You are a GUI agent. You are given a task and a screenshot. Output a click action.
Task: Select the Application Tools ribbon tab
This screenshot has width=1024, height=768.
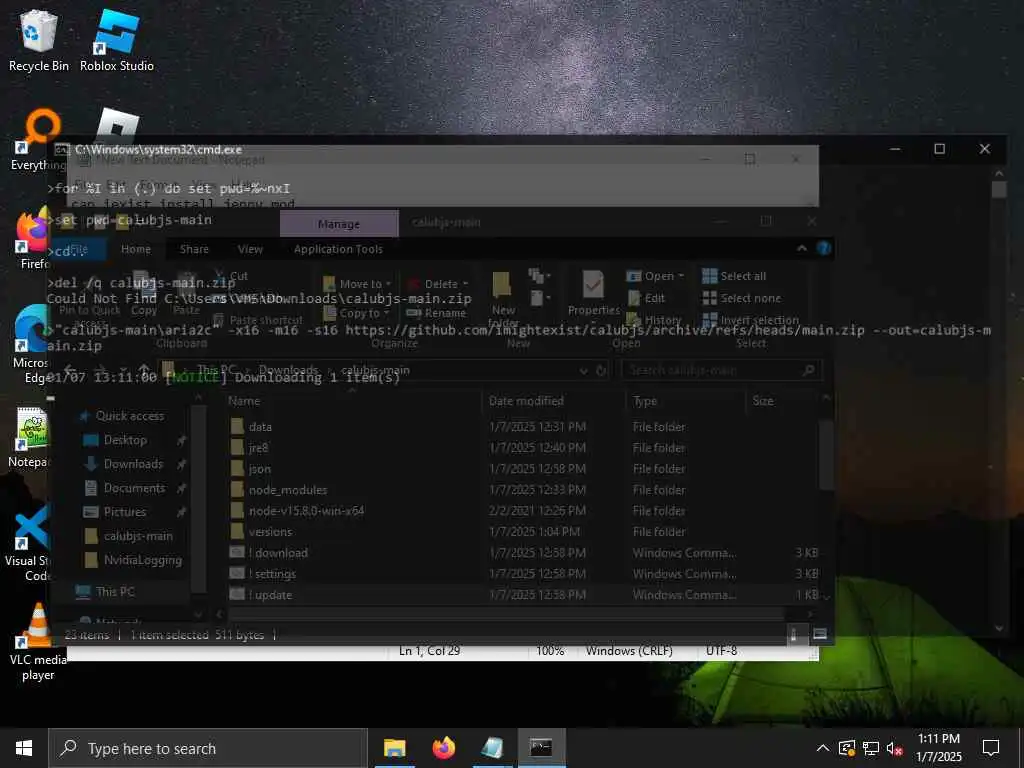pos(338,249)
